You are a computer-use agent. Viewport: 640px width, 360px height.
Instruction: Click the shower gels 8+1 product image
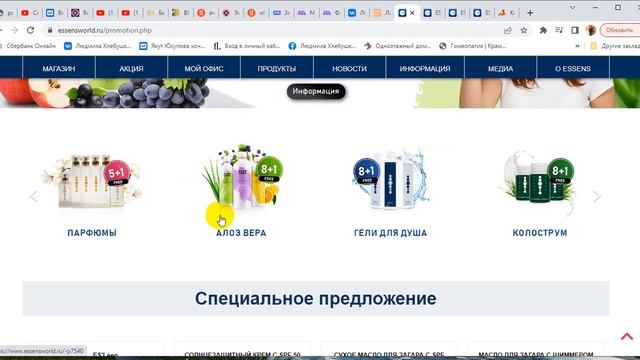point(390,180)
